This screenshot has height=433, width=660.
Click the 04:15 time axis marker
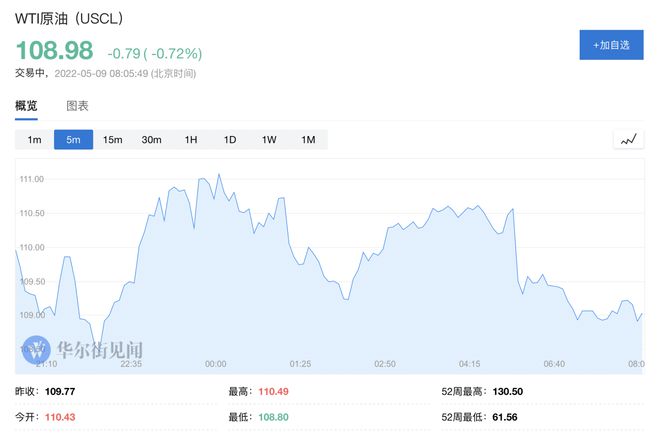[469, 364]
